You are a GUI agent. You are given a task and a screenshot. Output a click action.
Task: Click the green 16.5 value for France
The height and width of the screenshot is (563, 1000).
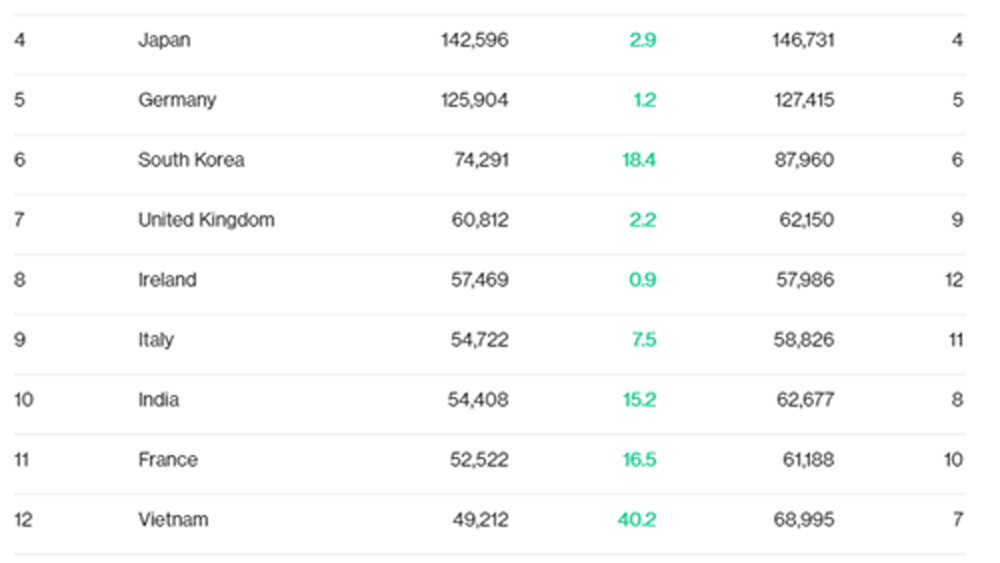point(639,460)
